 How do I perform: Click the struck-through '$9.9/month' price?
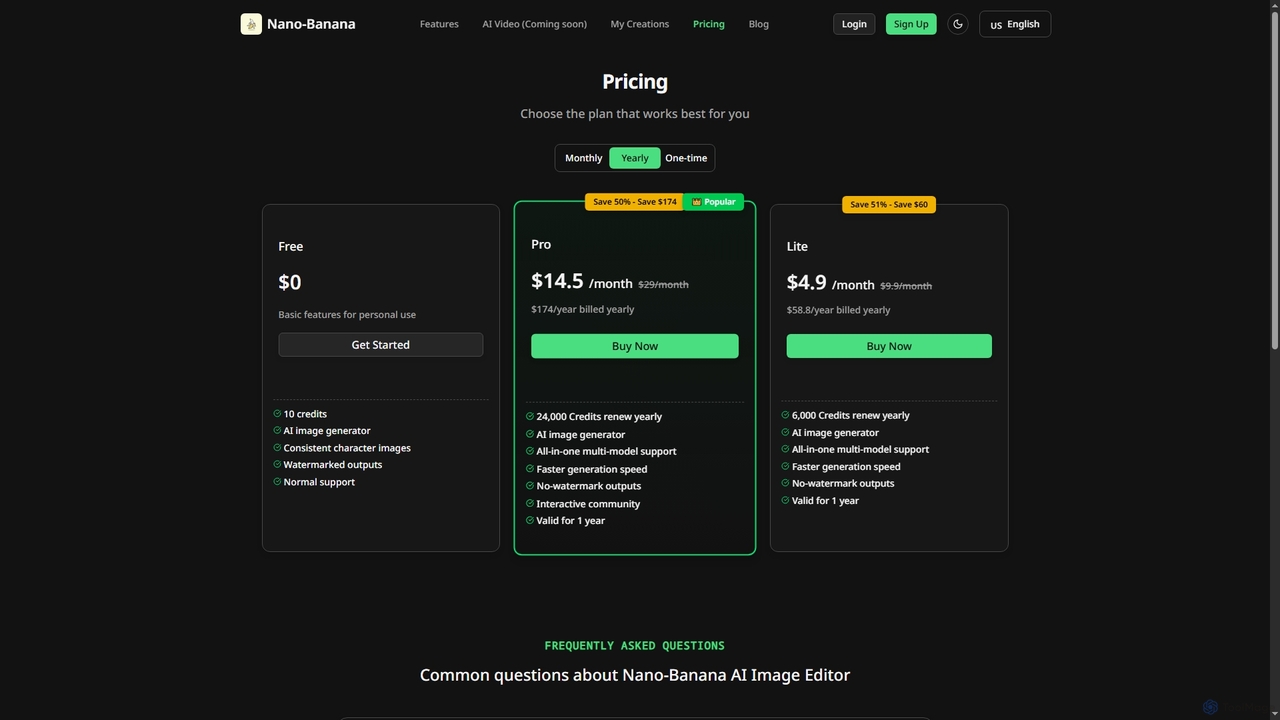tap(906, 286)
